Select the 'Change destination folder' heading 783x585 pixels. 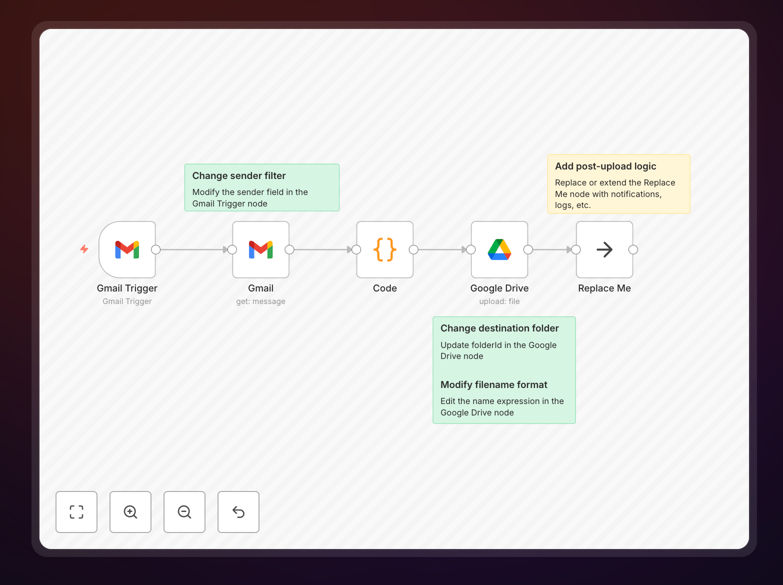click(x=499, y=328)
